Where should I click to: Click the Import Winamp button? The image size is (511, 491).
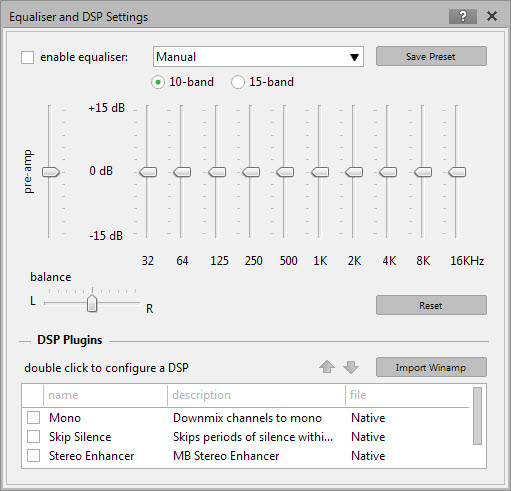click(x=431, y=367)
